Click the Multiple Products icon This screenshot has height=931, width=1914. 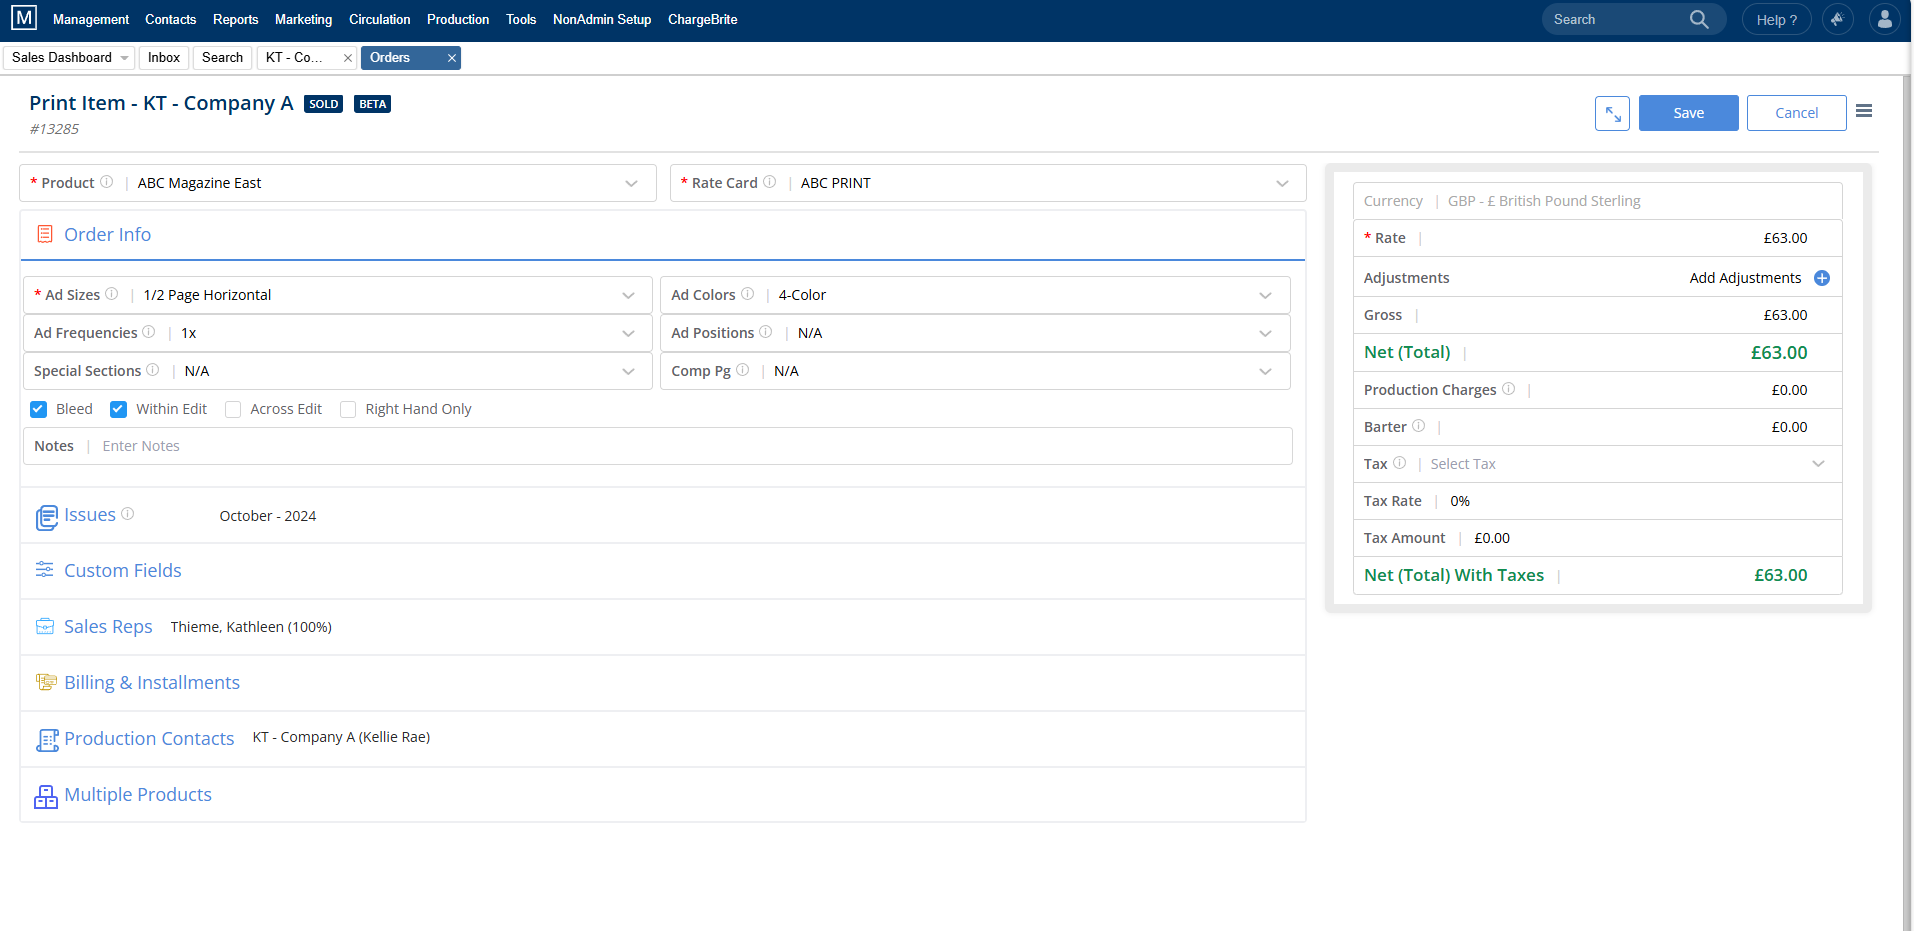tap(46, 796)
